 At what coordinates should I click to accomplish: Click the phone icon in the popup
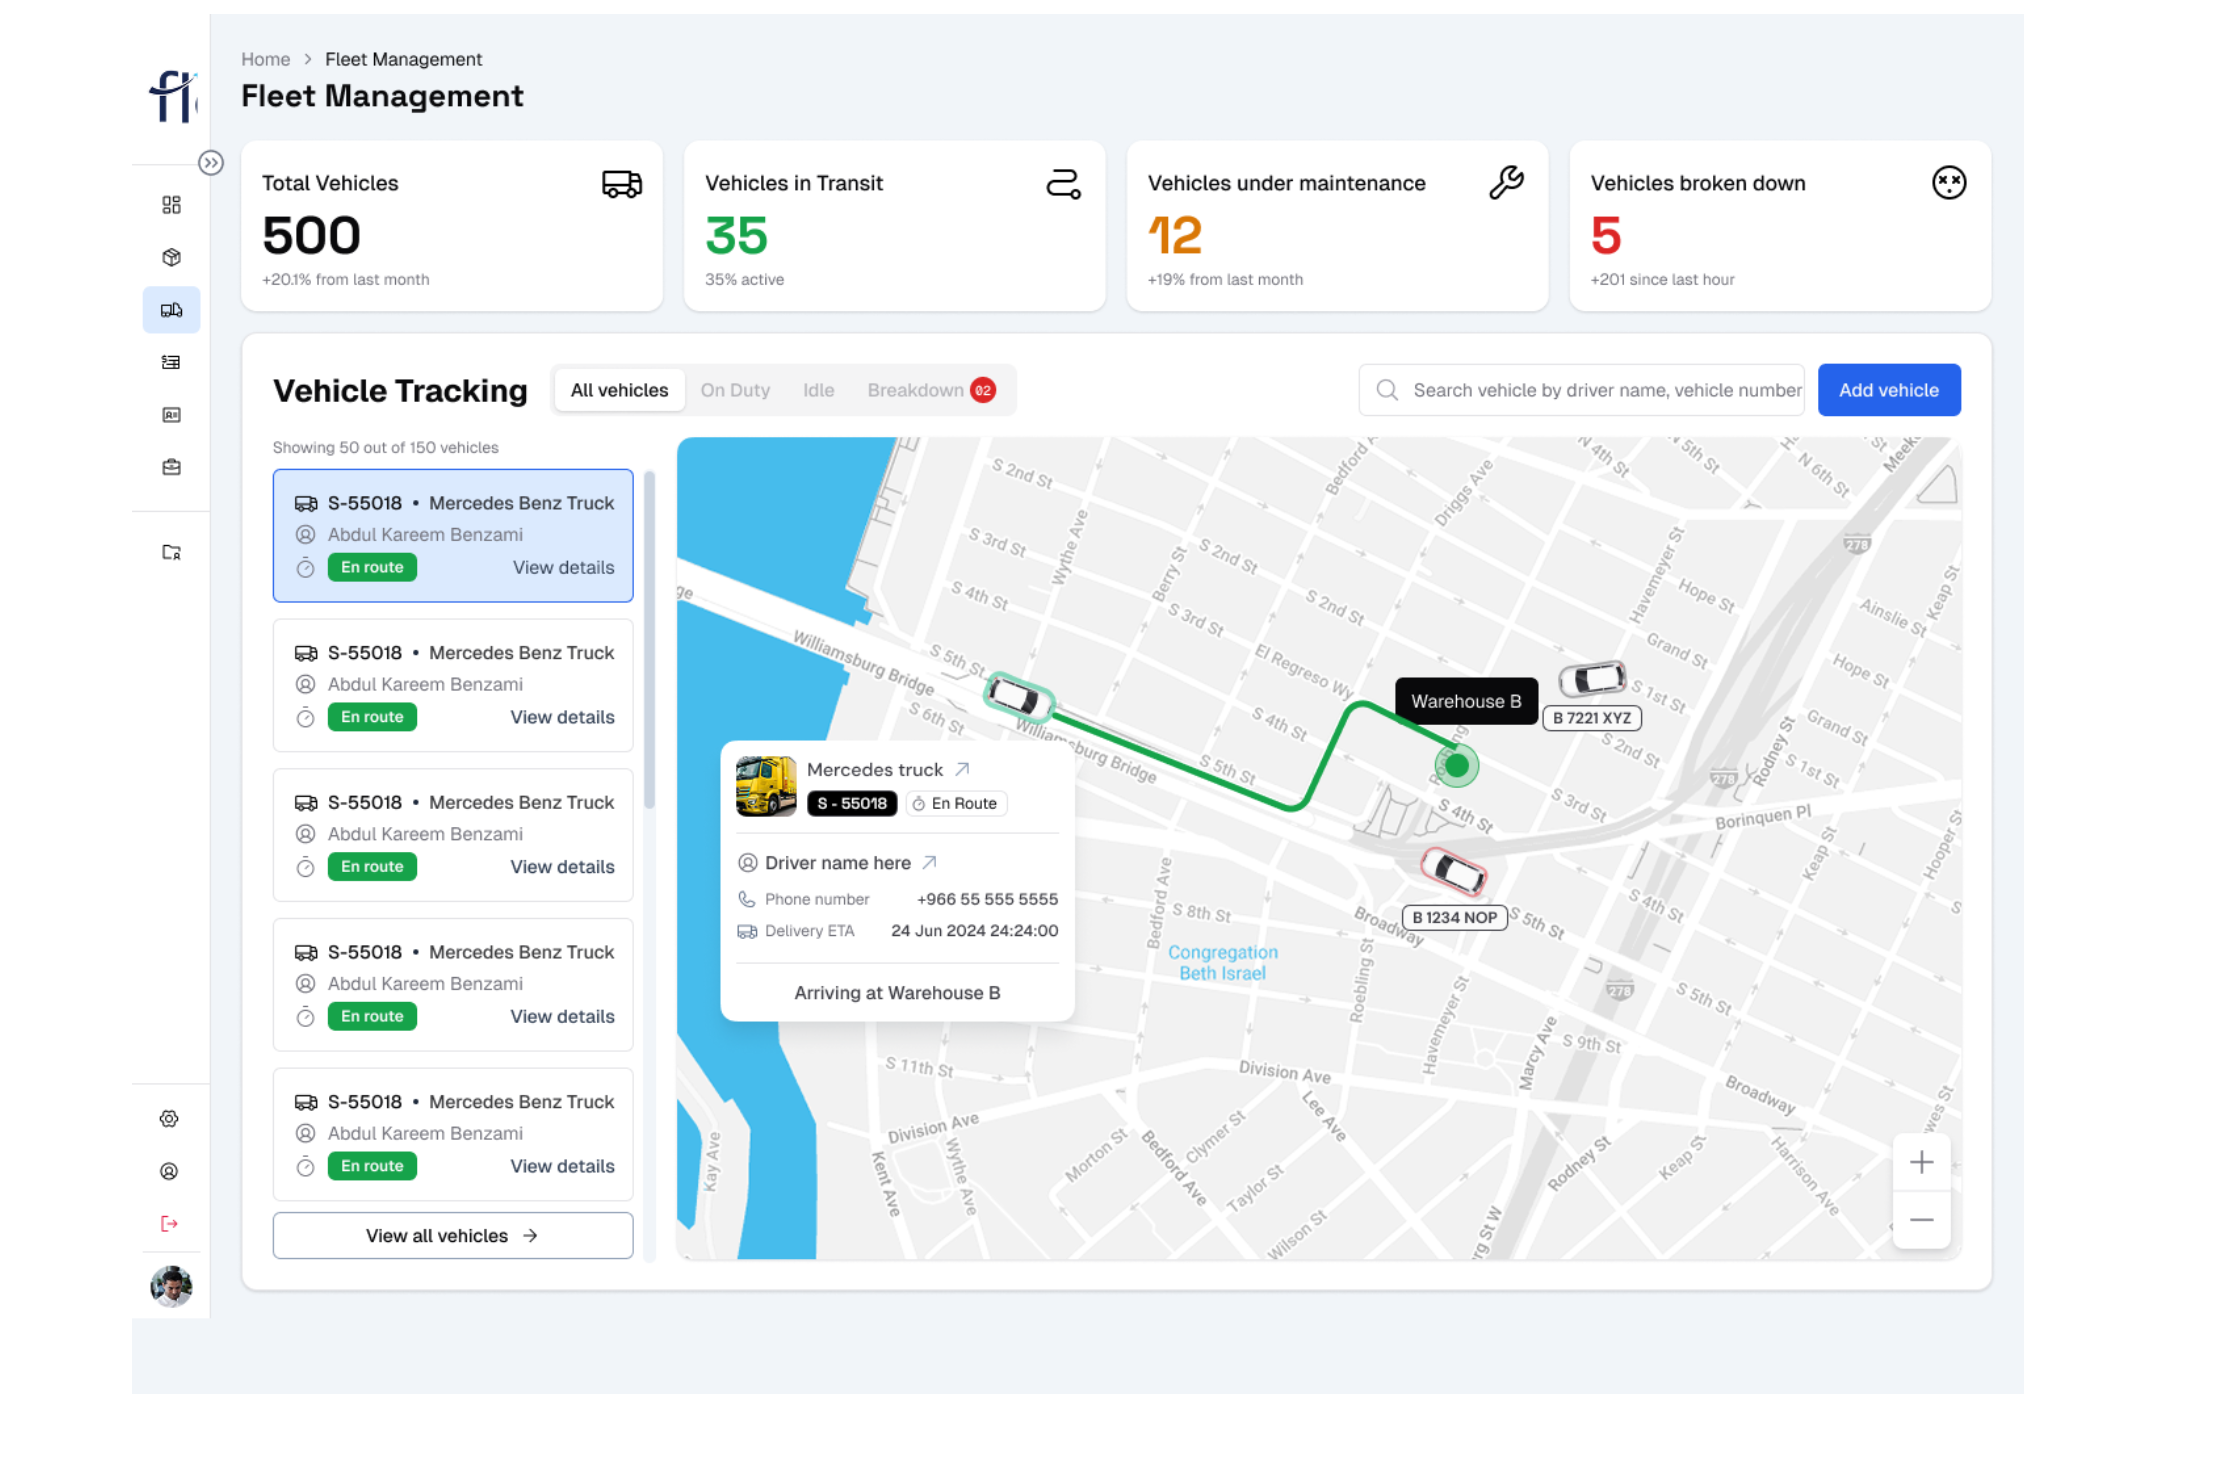coord(747,899)
